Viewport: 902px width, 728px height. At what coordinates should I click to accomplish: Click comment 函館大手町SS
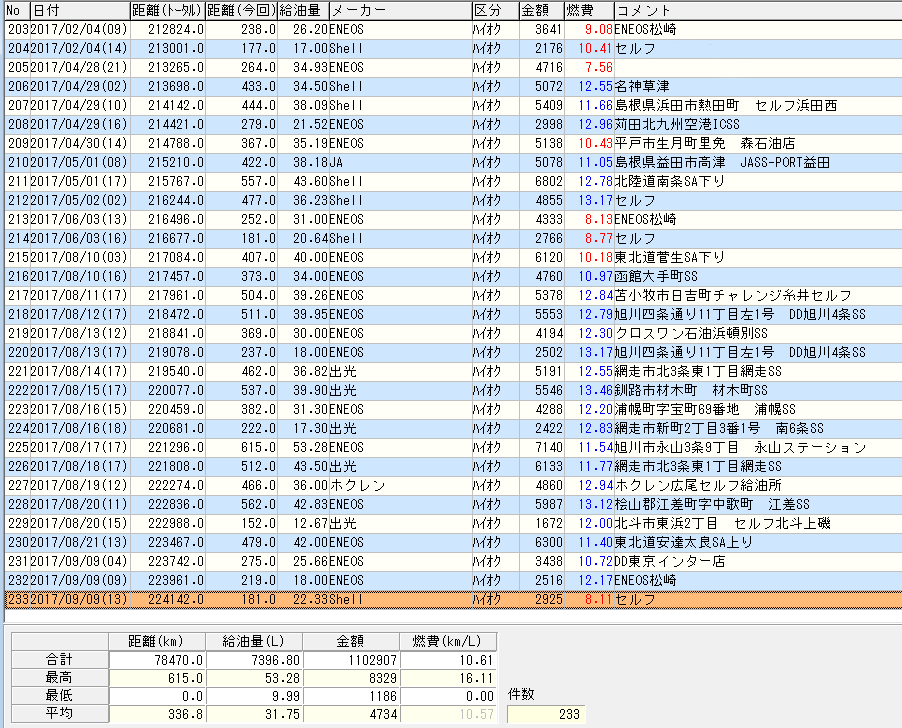pyautogui.click(x=656, y=276)
